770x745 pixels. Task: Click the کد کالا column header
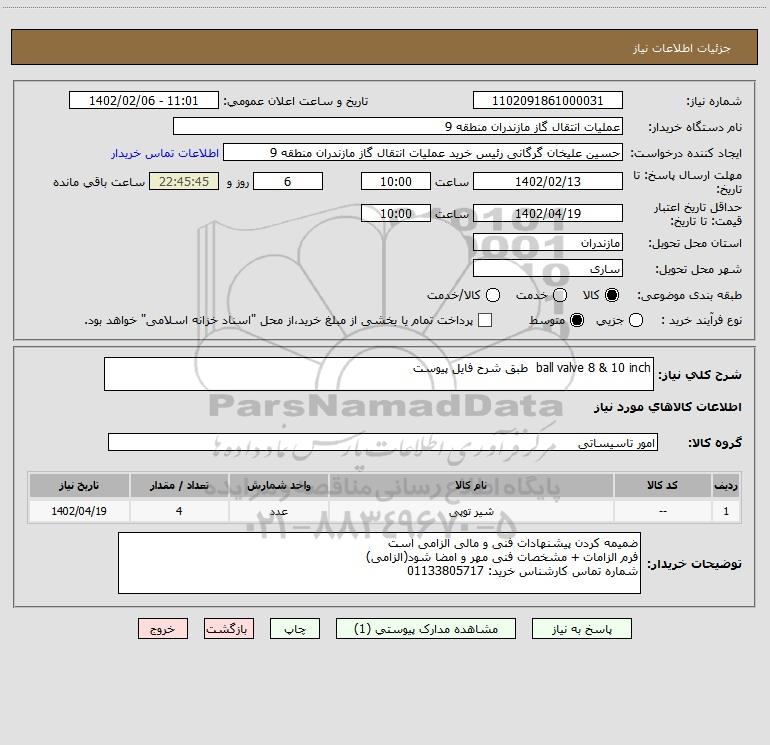pyautogui.click(x=662, y=485)
